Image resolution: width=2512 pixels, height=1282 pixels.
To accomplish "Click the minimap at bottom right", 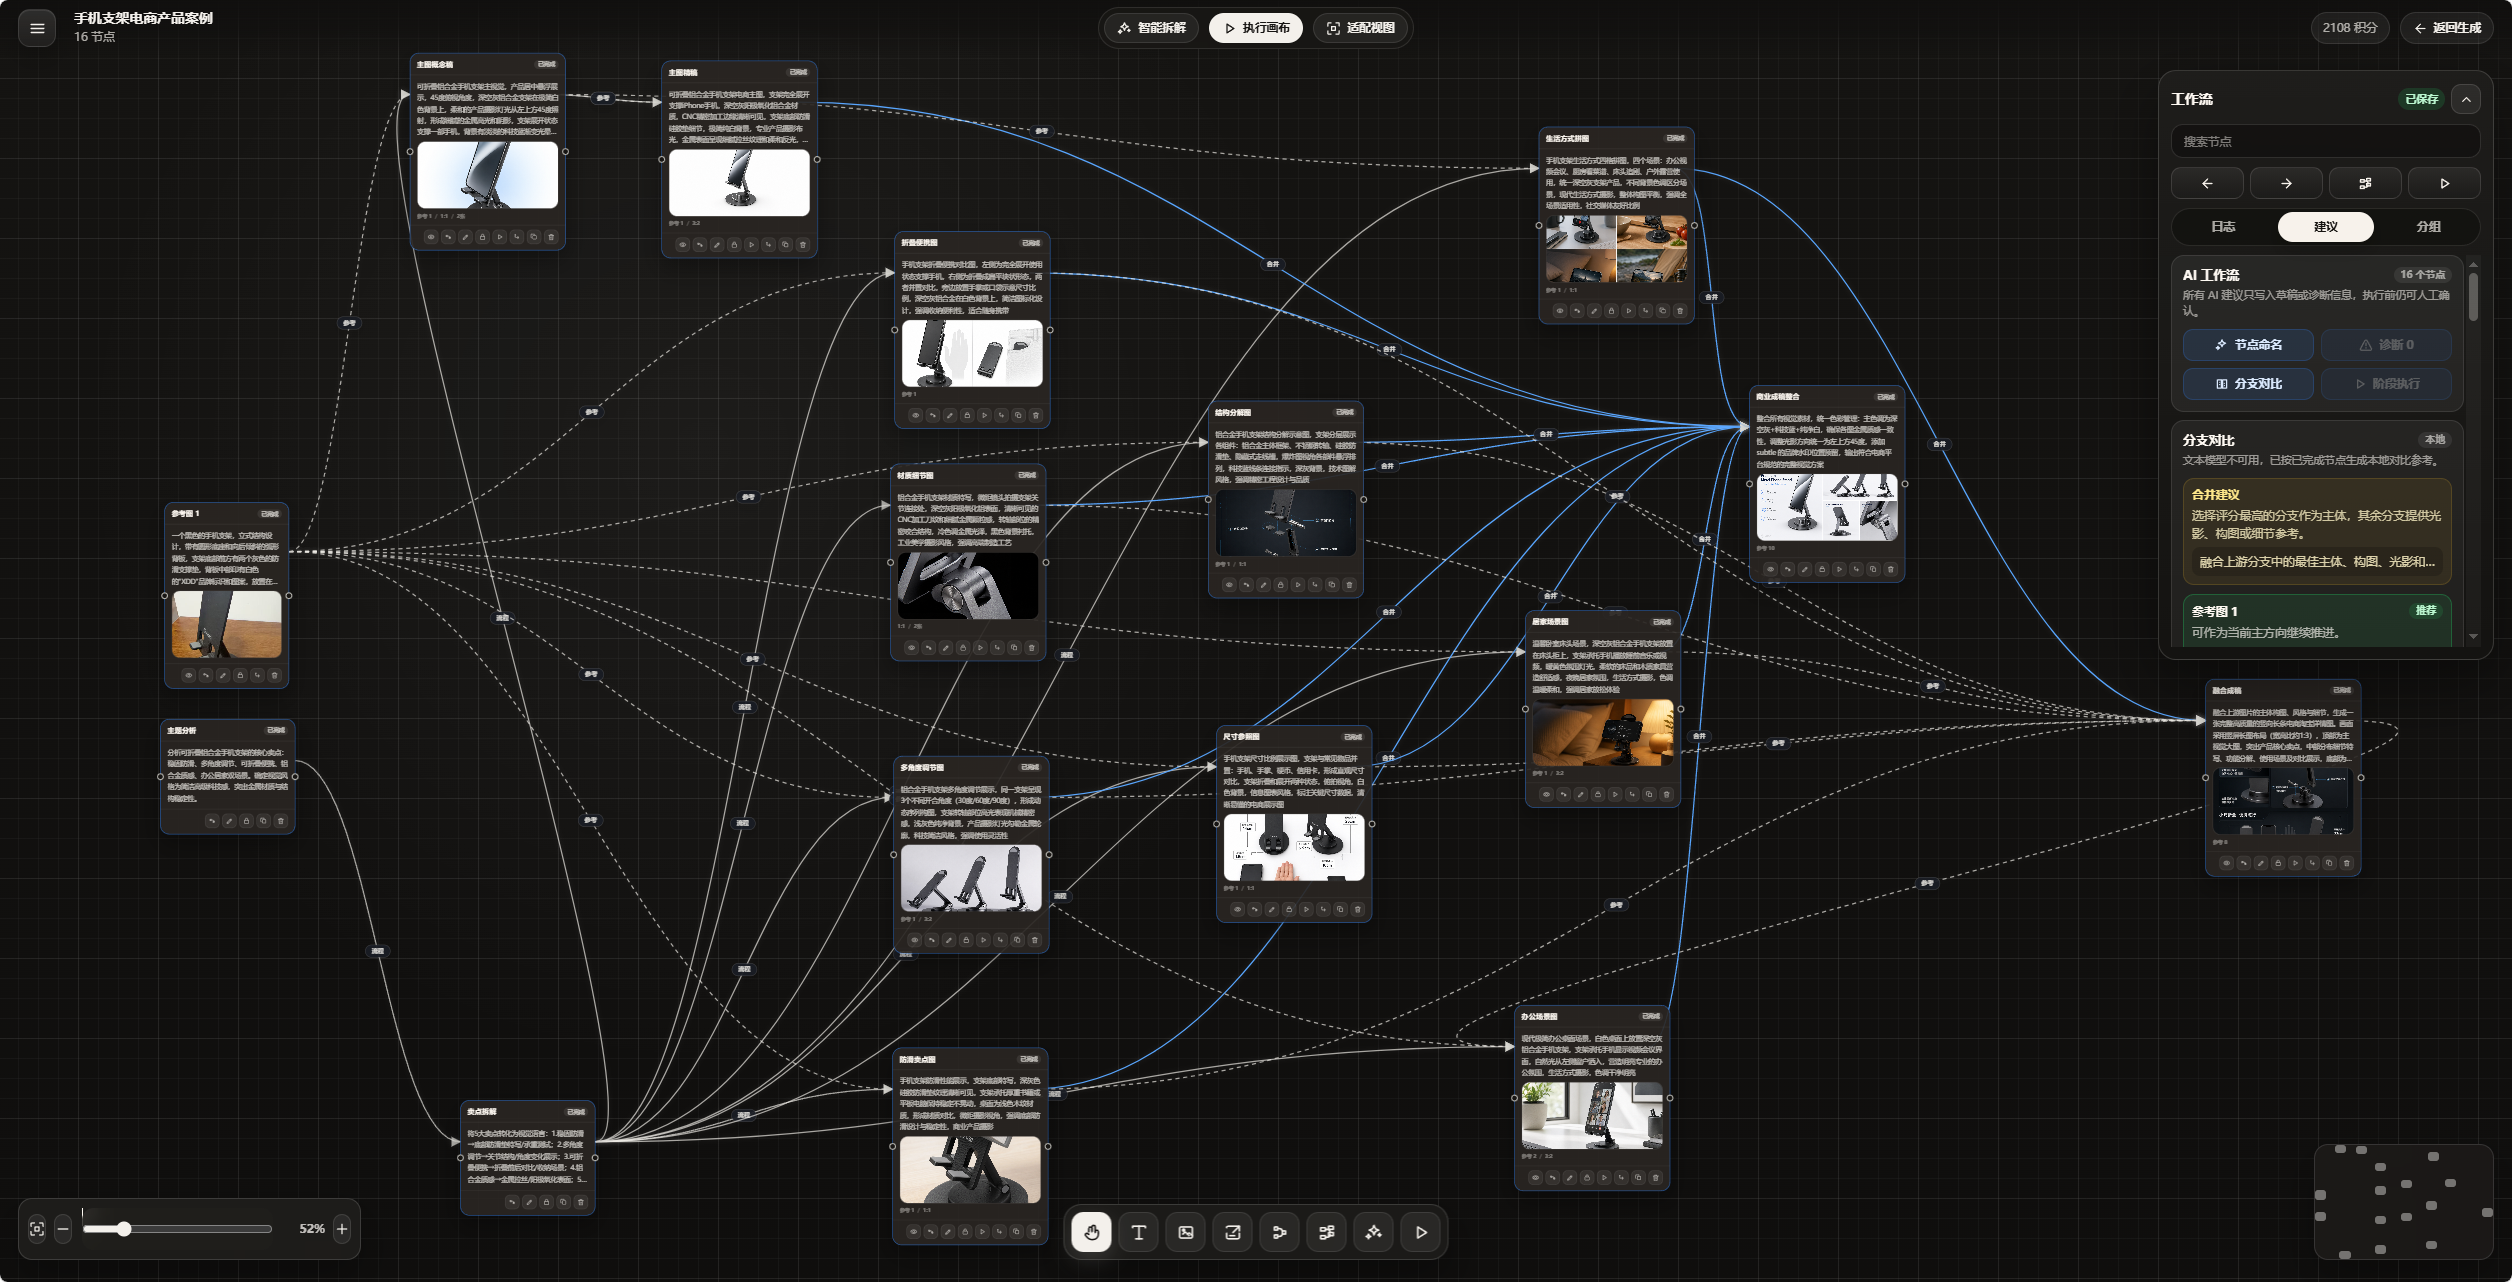I will (2403, 1202).
